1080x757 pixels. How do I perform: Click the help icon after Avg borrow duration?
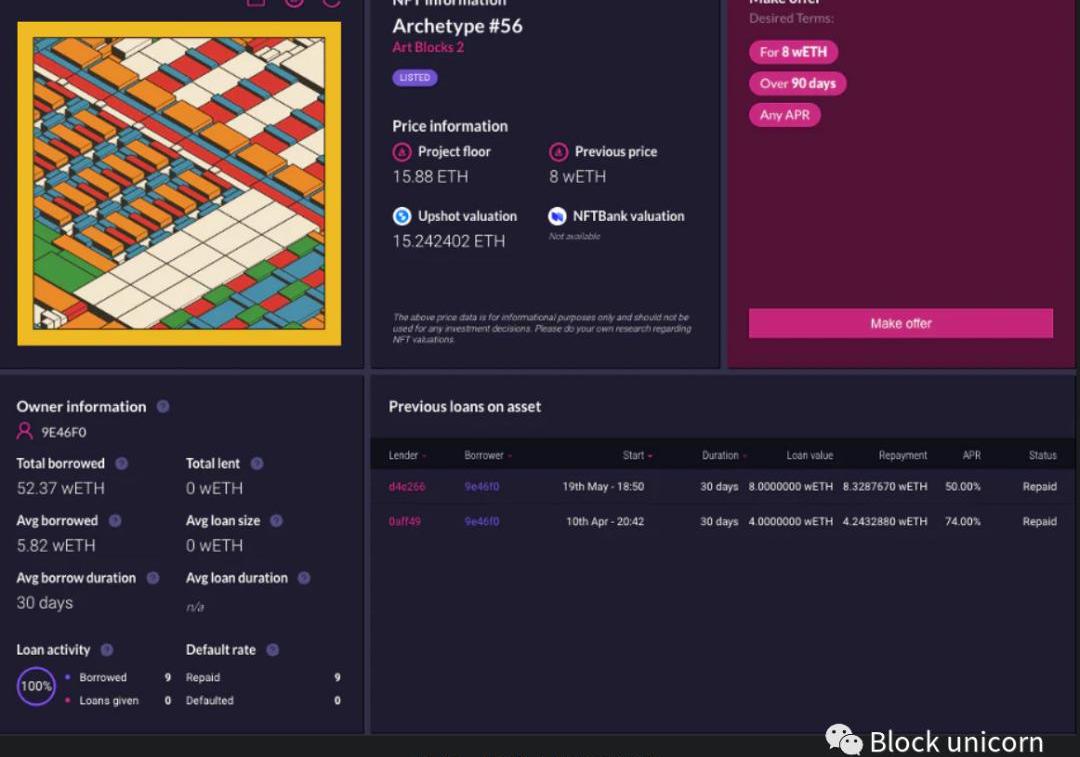point(153,578)
